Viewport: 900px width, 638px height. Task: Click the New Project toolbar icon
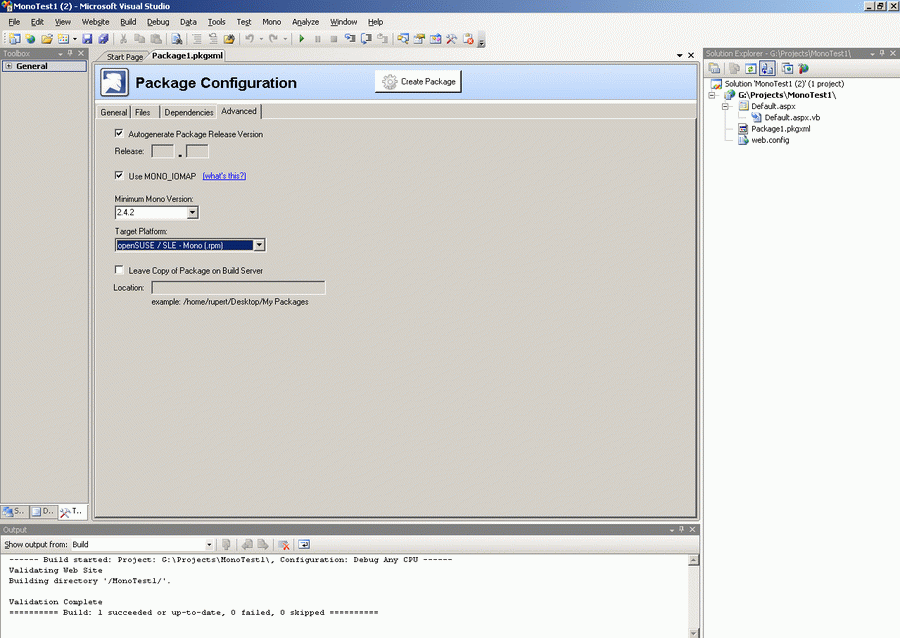(14, 38)
